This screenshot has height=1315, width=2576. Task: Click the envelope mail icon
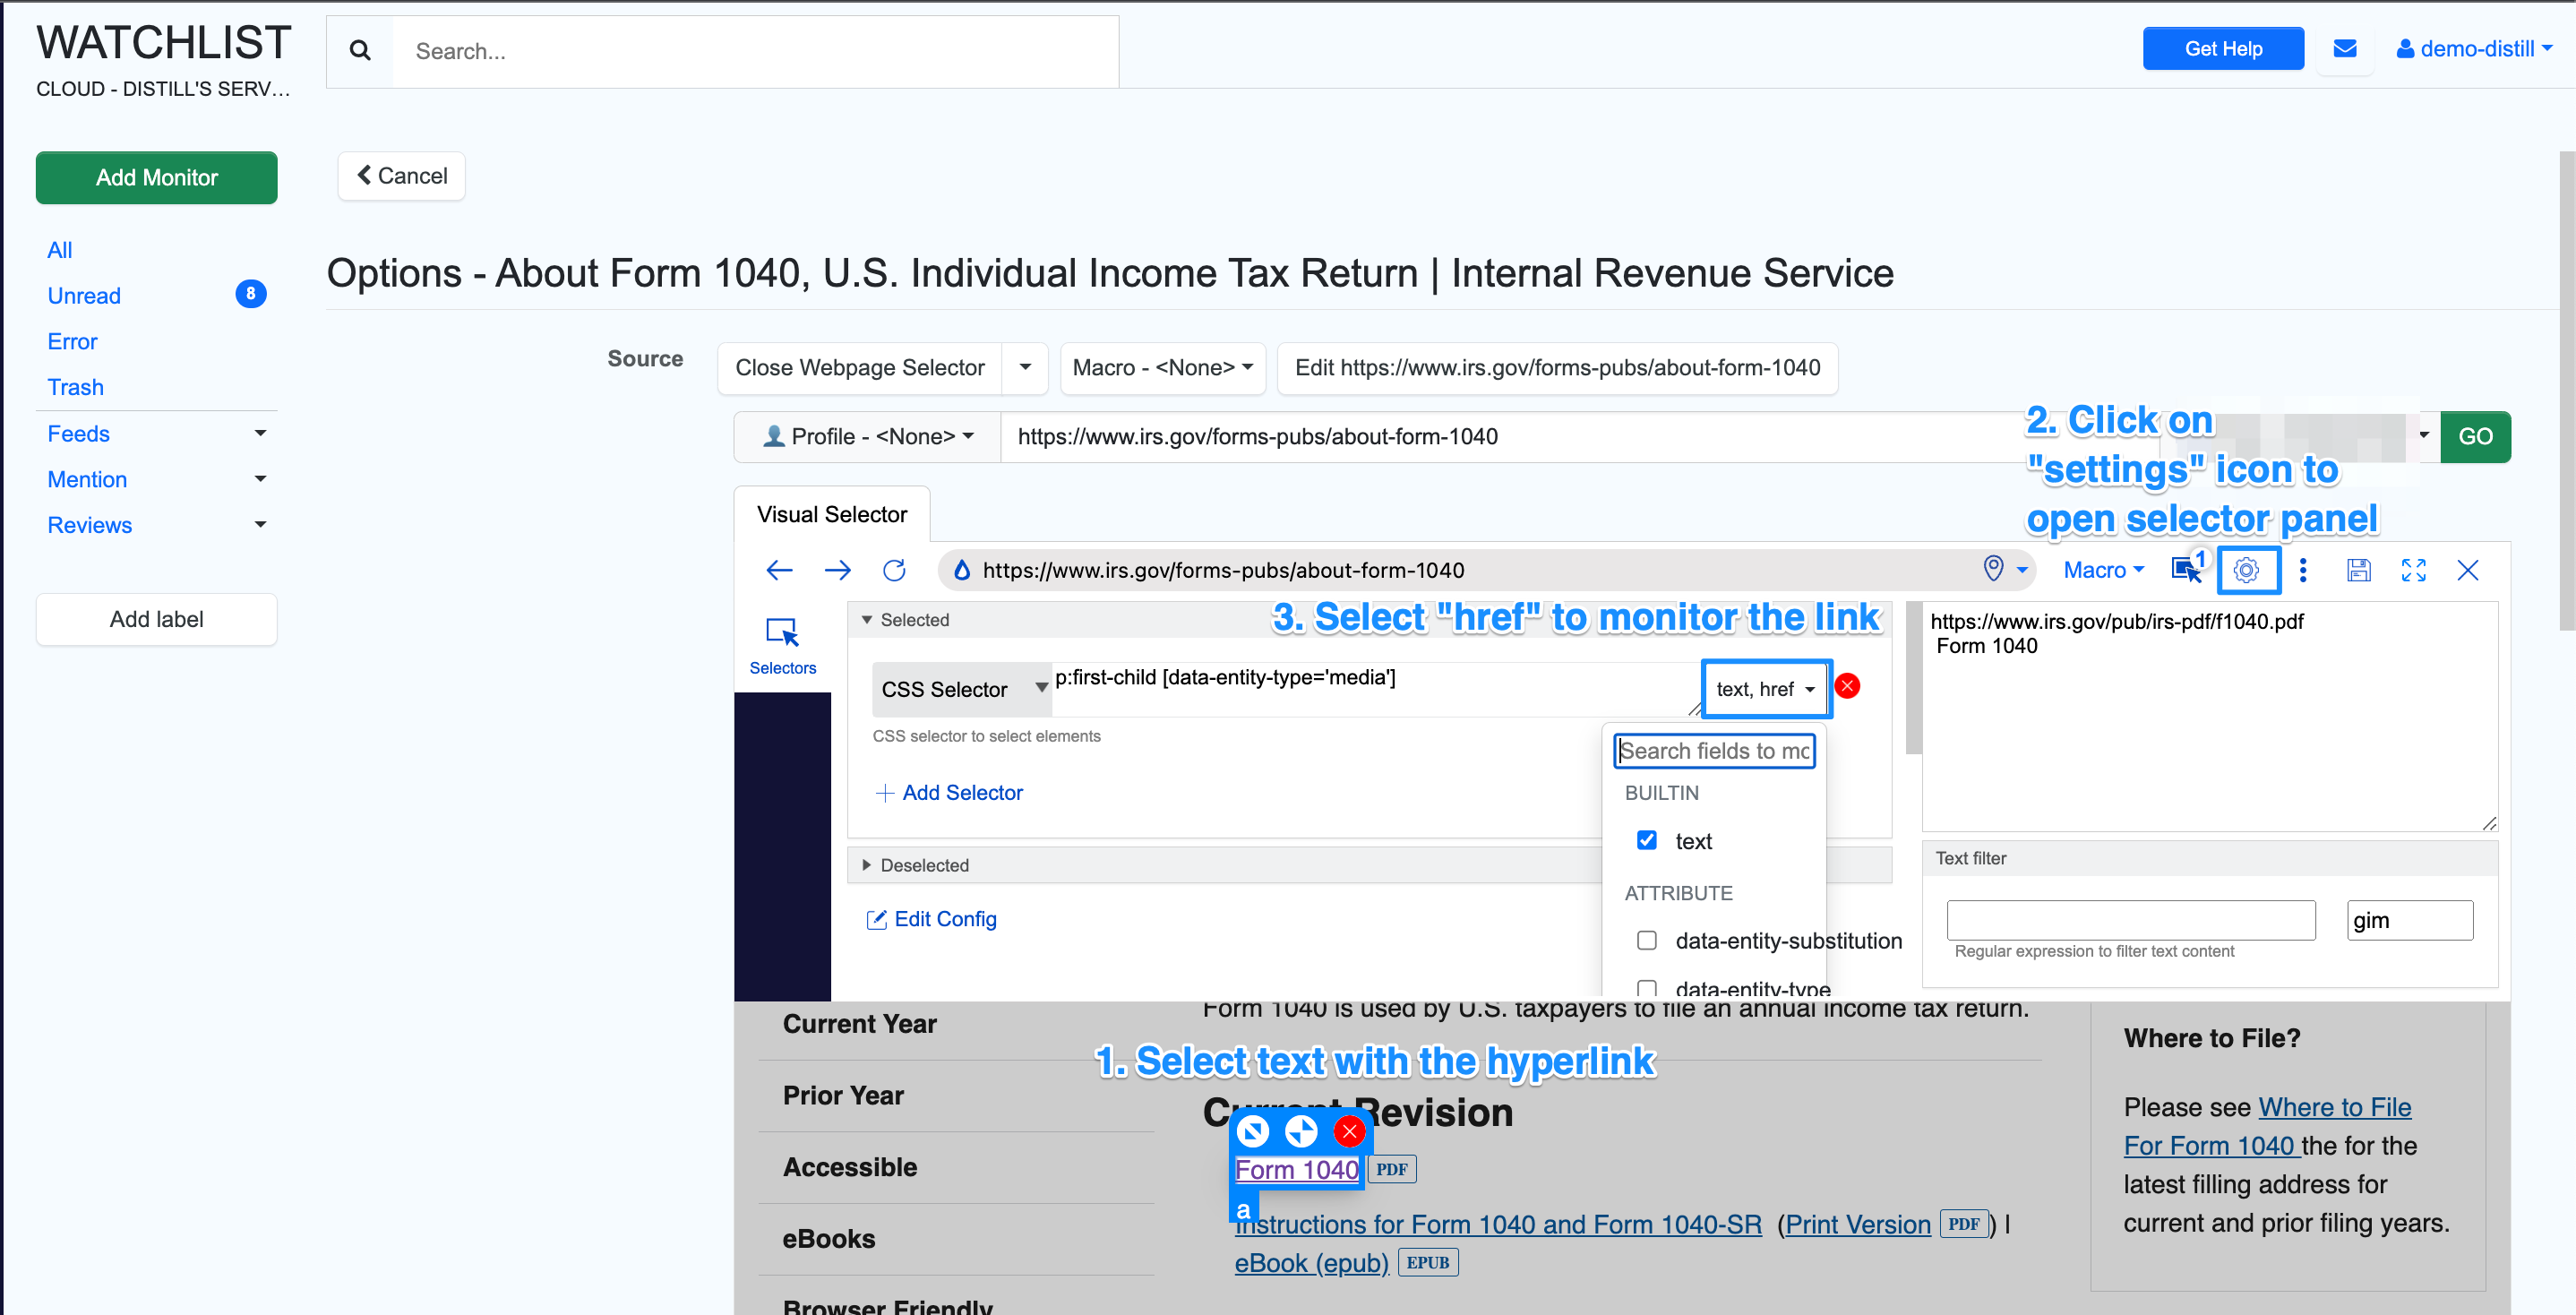tap(2344, 48)
